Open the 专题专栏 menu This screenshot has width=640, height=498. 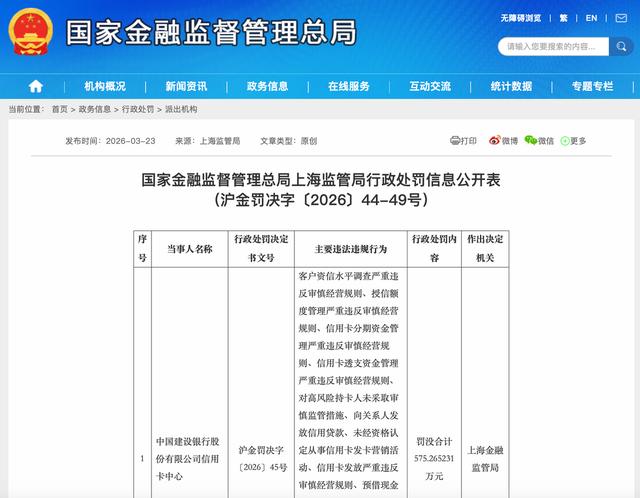pos(592,86)
